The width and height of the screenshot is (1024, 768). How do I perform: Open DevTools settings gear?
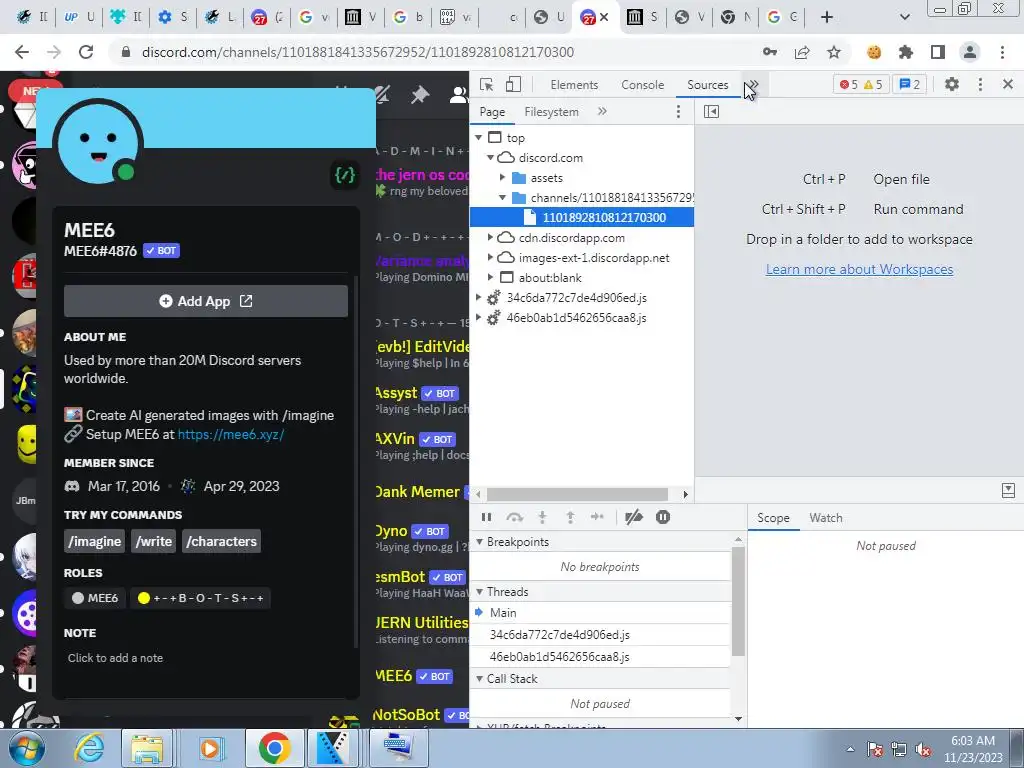tap(952, 84)
